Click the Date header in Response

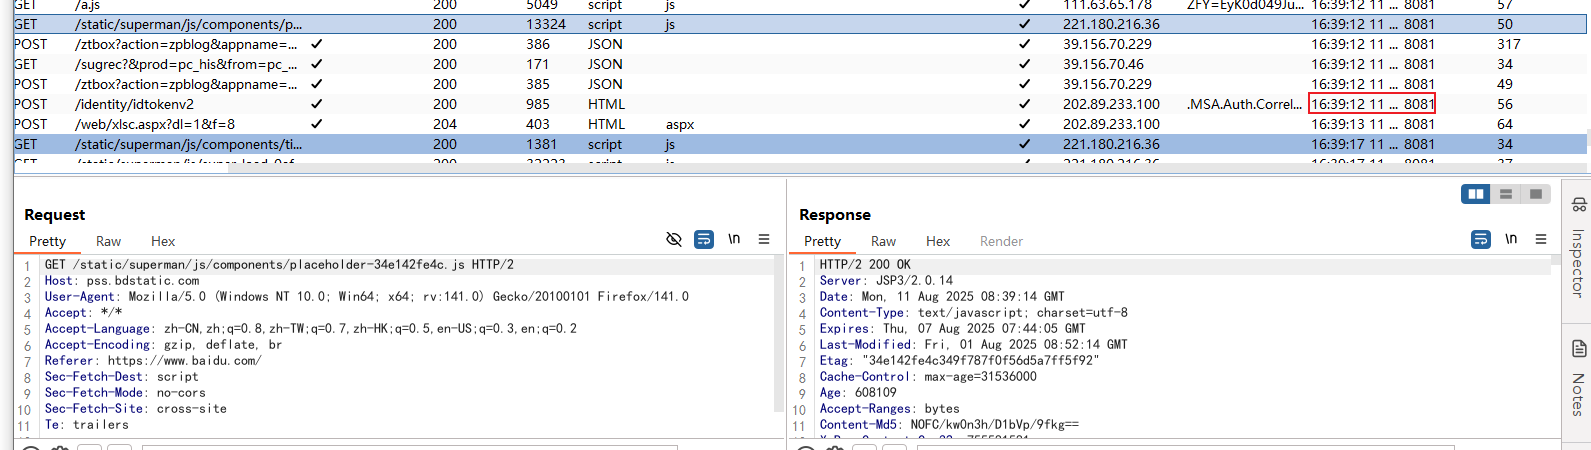point(941,297)
